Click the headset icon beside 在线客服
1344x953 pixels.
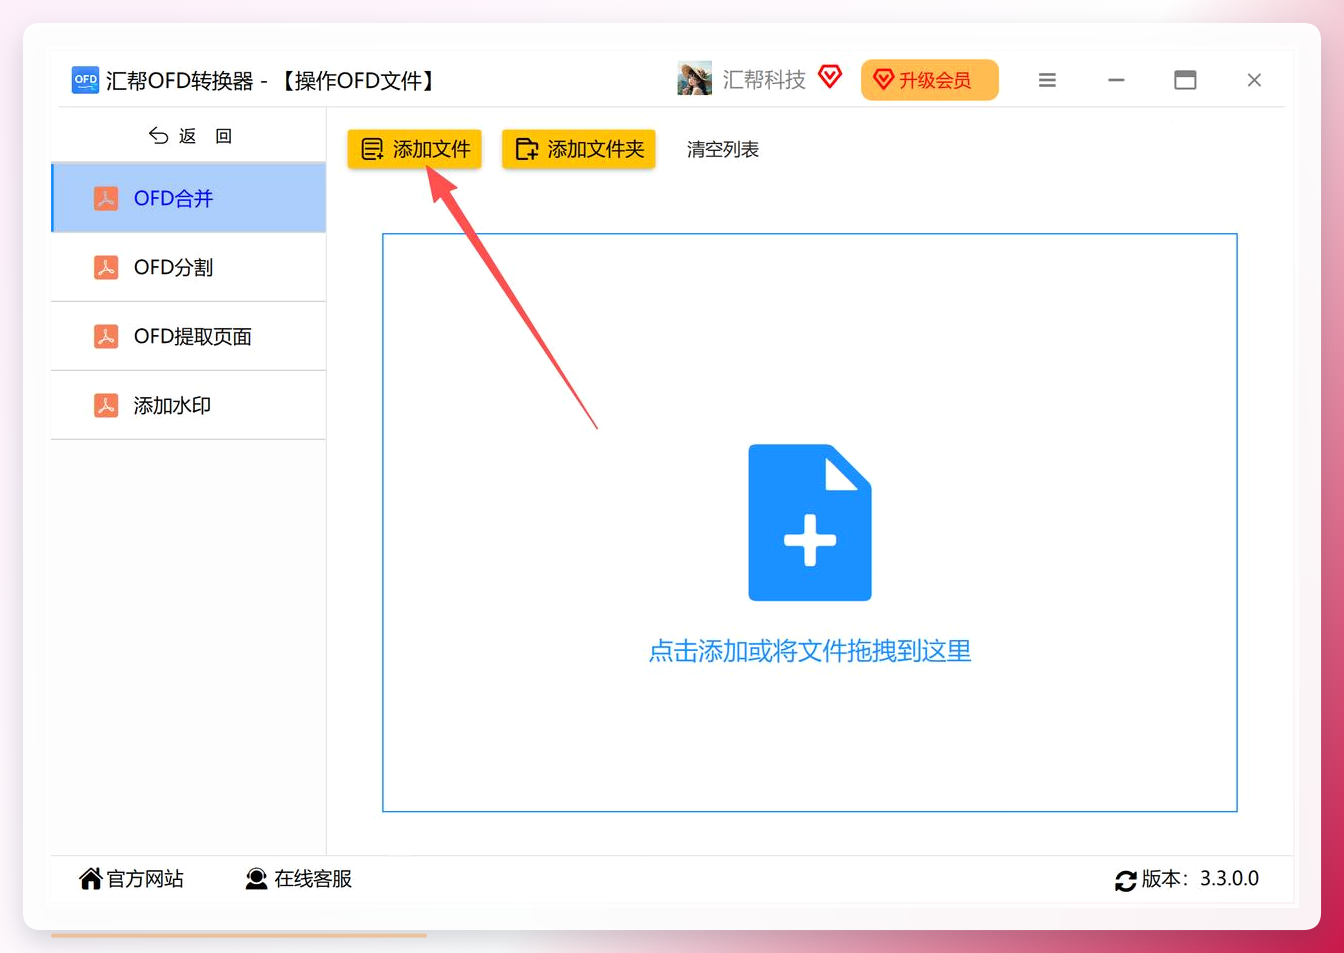257,879
